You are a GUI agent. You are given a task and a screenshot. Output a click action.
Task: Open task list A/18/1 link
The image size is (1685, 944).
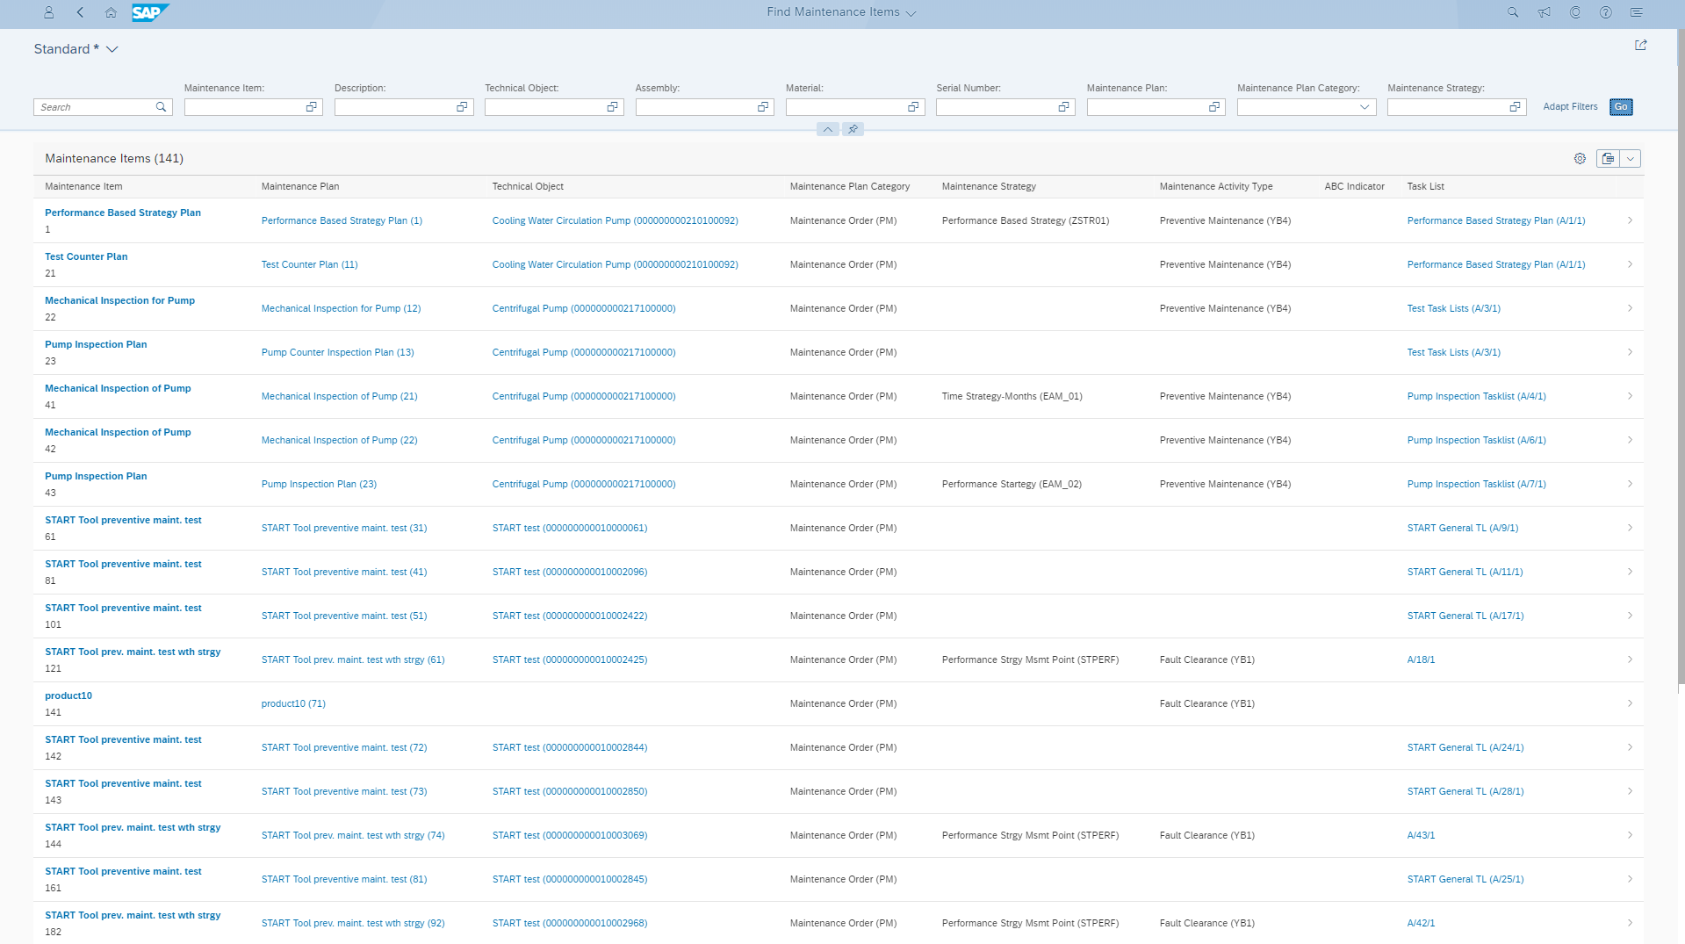coord(1420,660)
